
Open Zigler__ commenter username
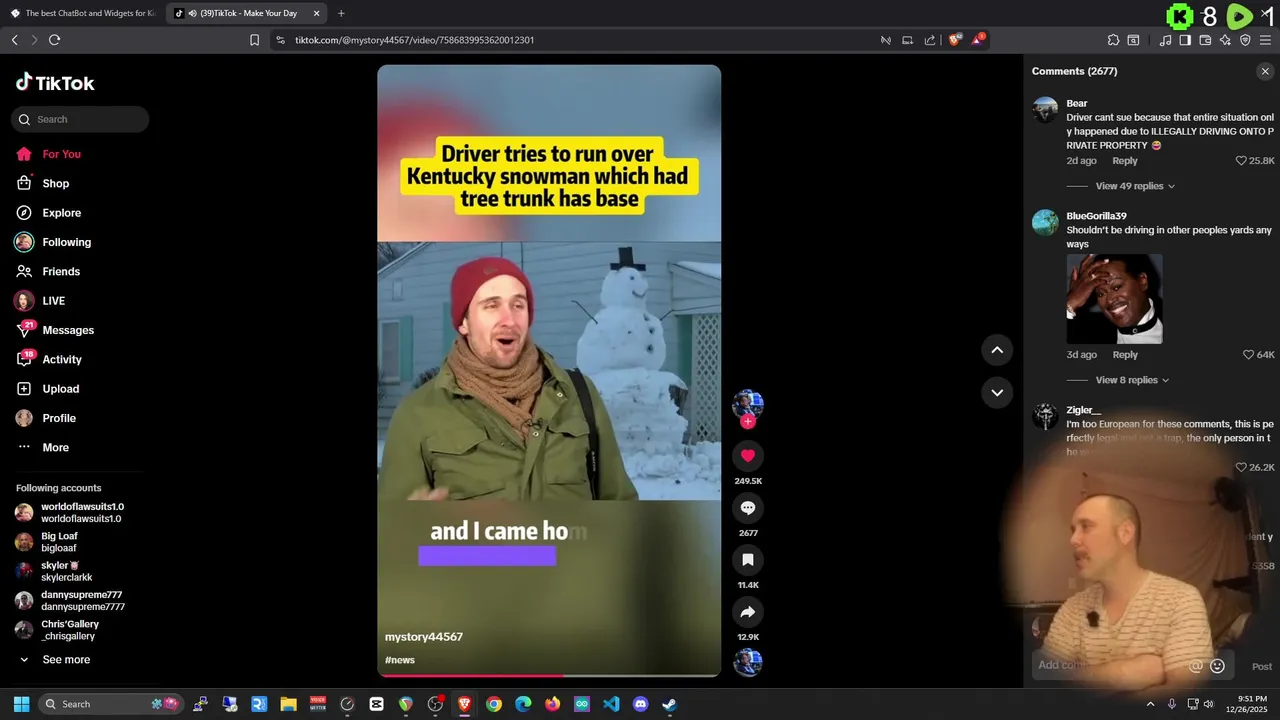pos(1083,410)
